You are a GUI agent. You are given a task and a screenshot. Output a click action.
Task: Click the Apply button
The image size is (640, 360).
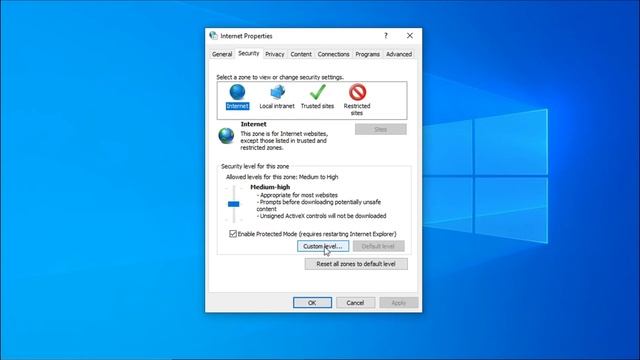point(398,302)
